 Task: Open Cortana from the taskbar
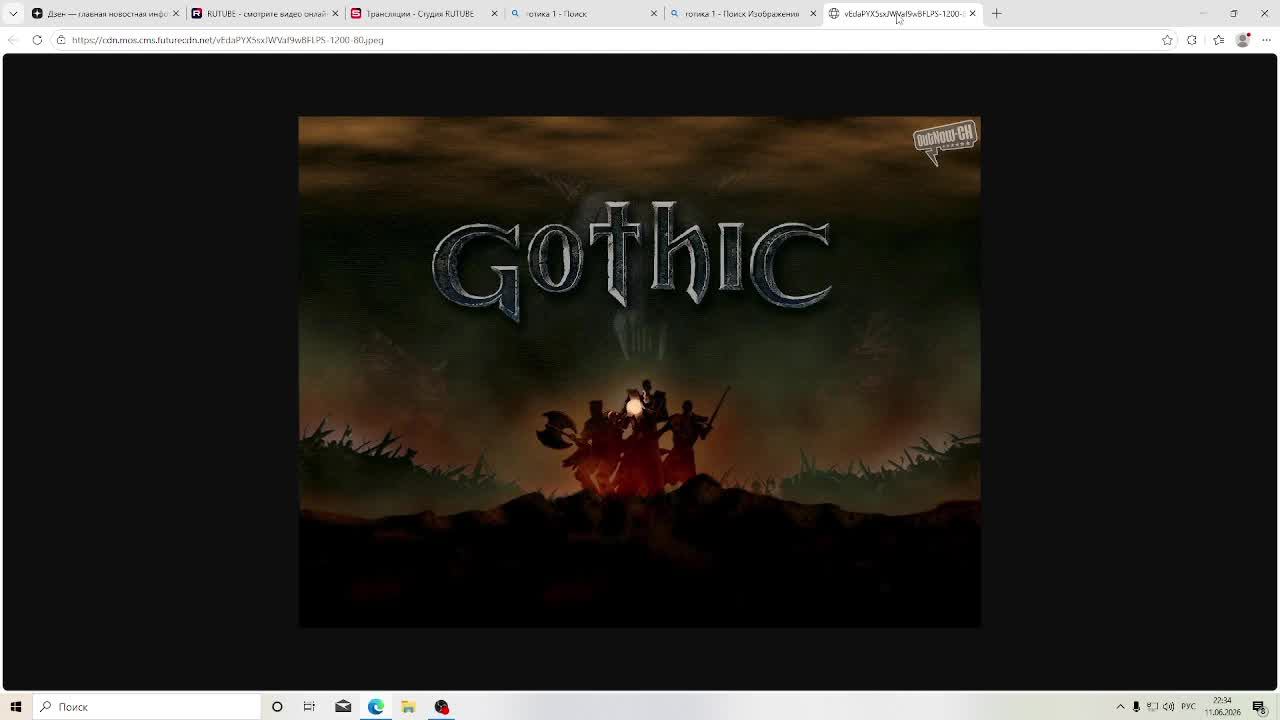pos(277,707)
